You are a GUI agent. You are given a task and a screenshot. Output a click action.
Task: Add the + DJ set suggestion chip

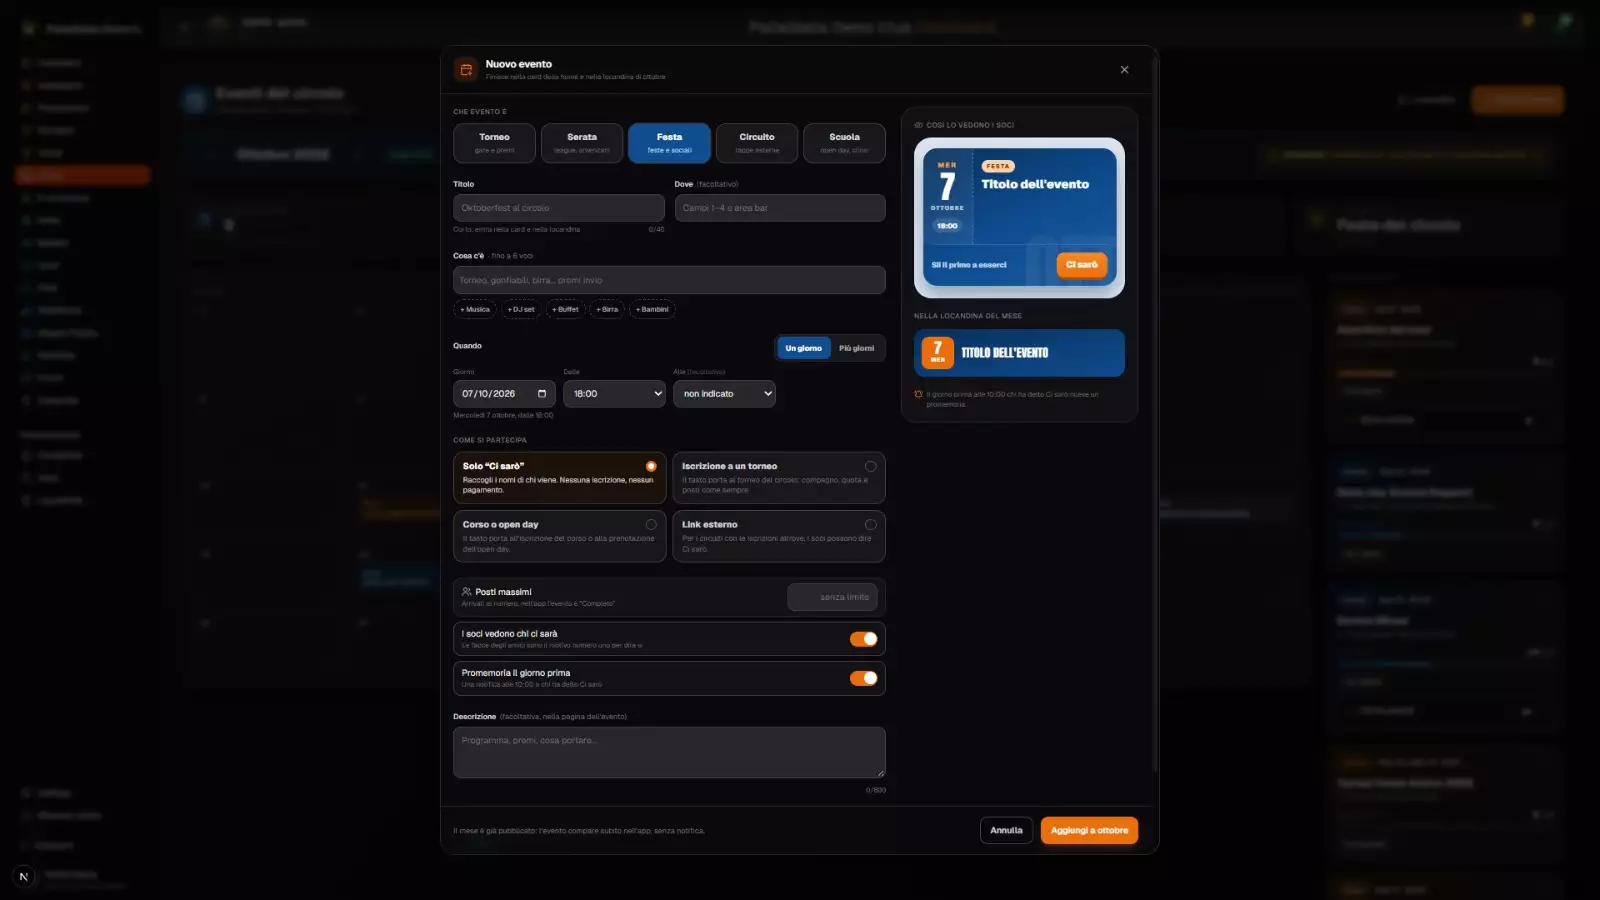521,309
